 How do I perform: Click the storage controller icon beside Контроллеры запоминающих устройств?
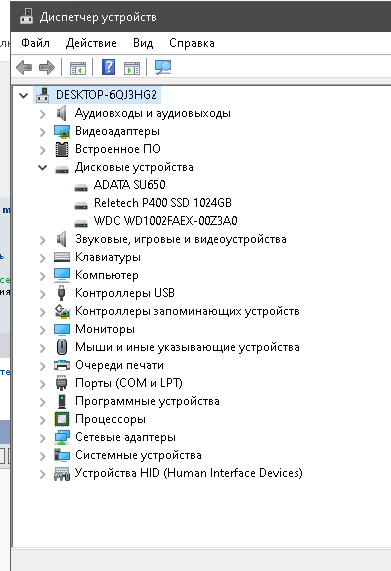[62, 311]
